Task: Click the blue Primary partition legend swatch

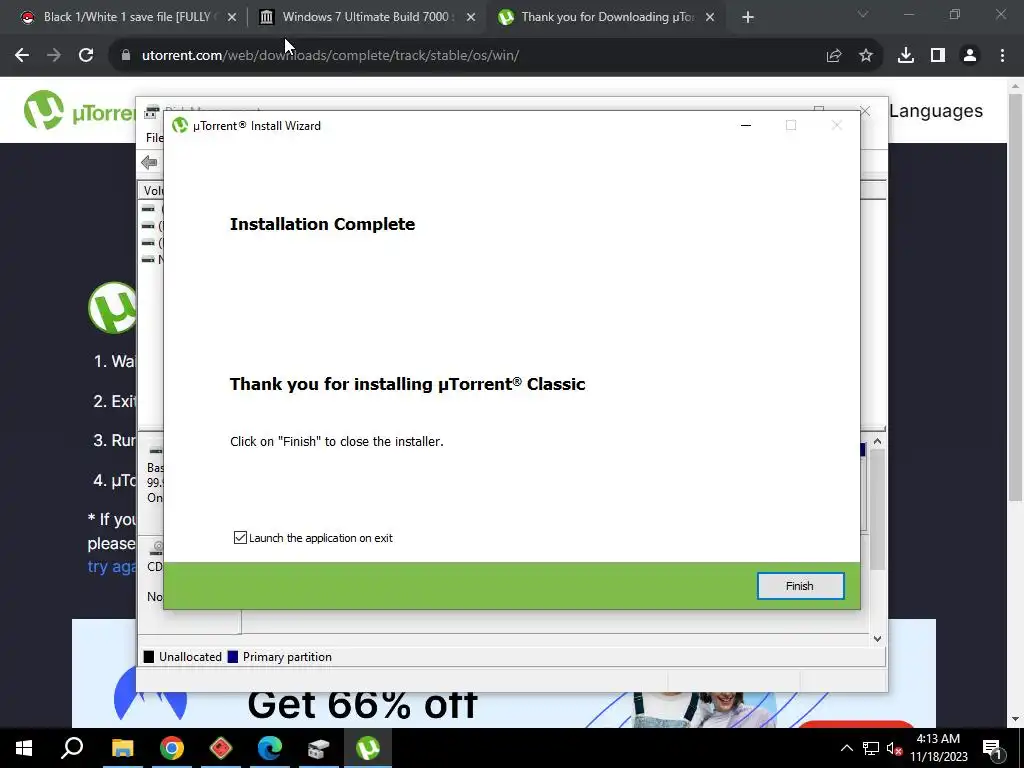Action: tap(232, 657)
